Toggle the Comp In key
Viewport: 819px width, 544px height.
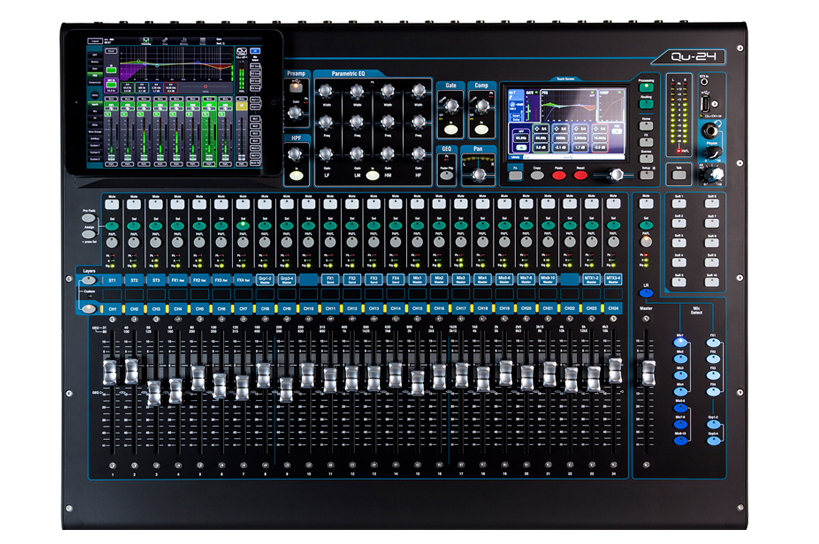tap(482, 129)
